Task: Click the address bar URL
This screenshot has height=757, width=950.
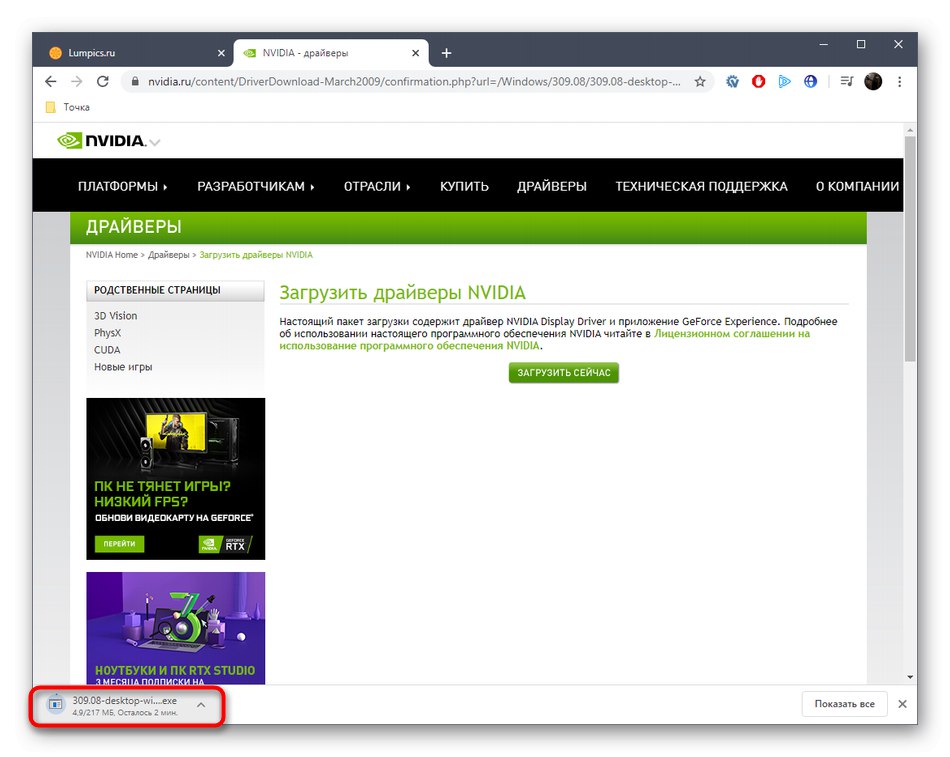Action: (x=414, y=81)
